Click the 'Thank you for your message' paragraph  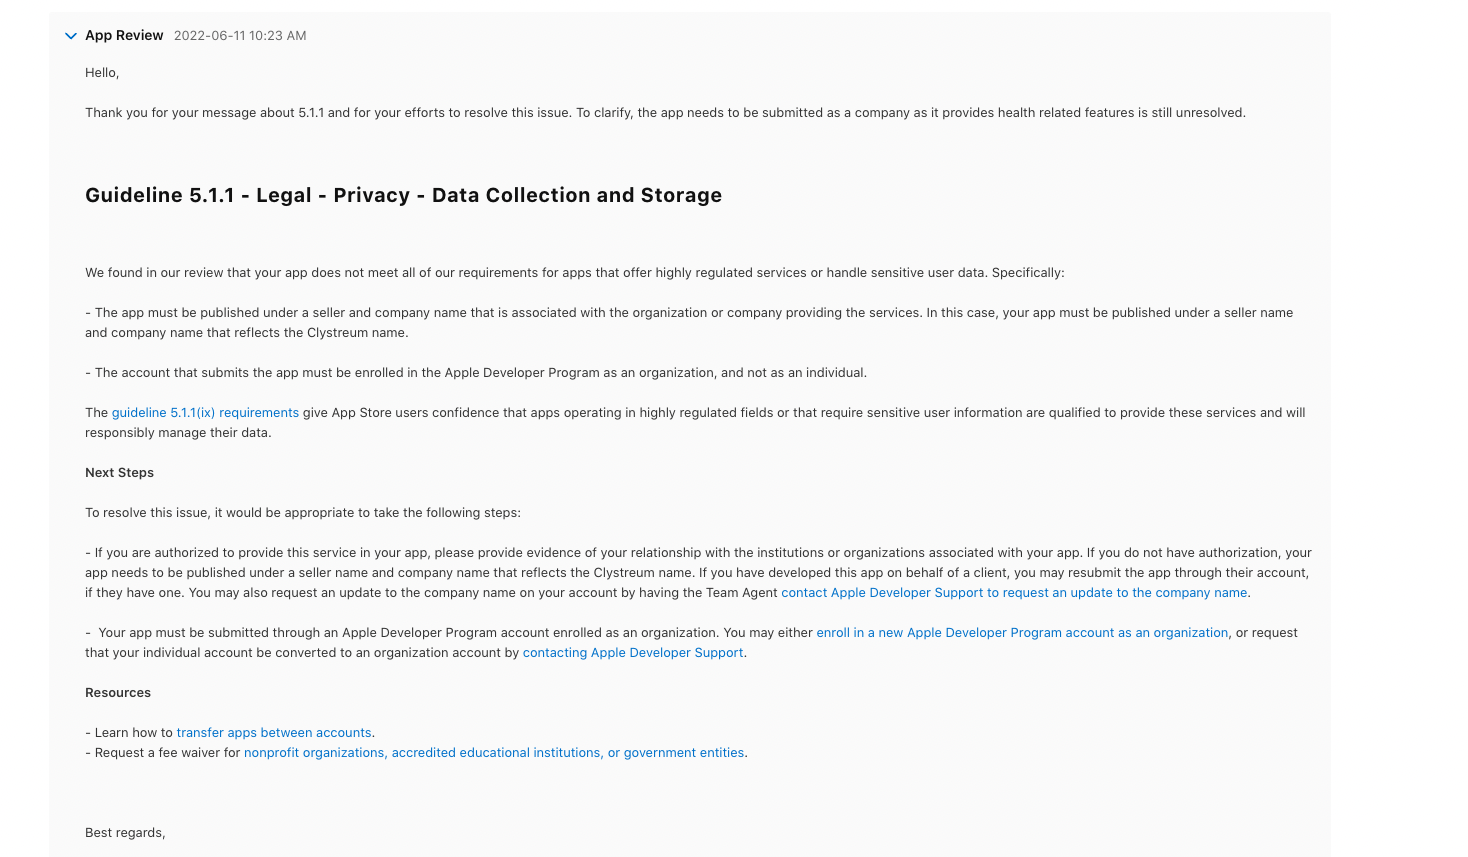[665, 113]
